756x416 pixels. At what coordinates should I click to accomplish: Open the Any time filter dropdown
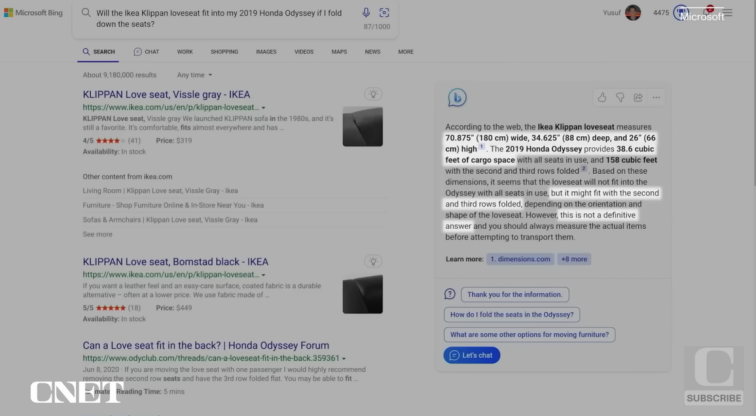(193, 75)
